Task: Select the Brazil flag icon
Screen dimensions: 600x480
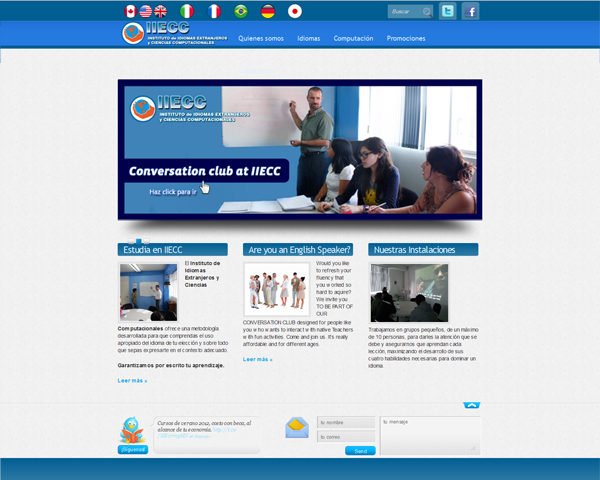Action: [241, 11]
